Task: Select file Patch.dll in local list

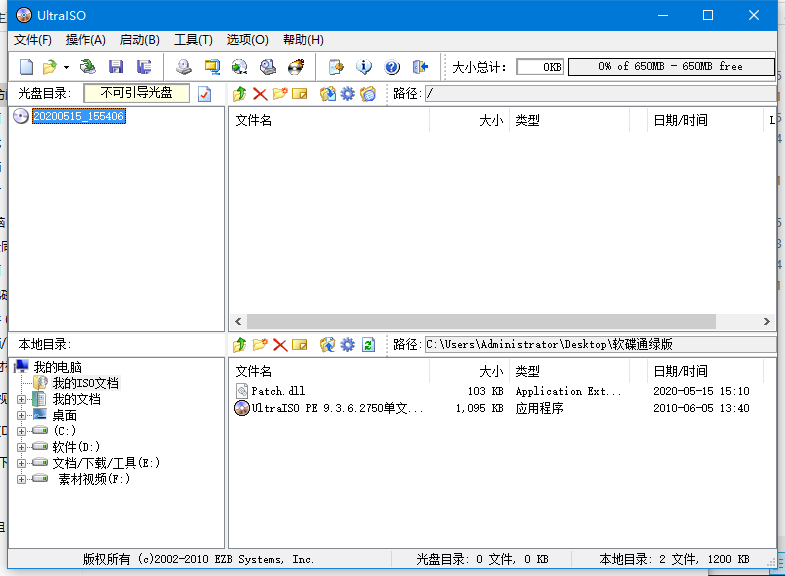Action: (278, 391)
